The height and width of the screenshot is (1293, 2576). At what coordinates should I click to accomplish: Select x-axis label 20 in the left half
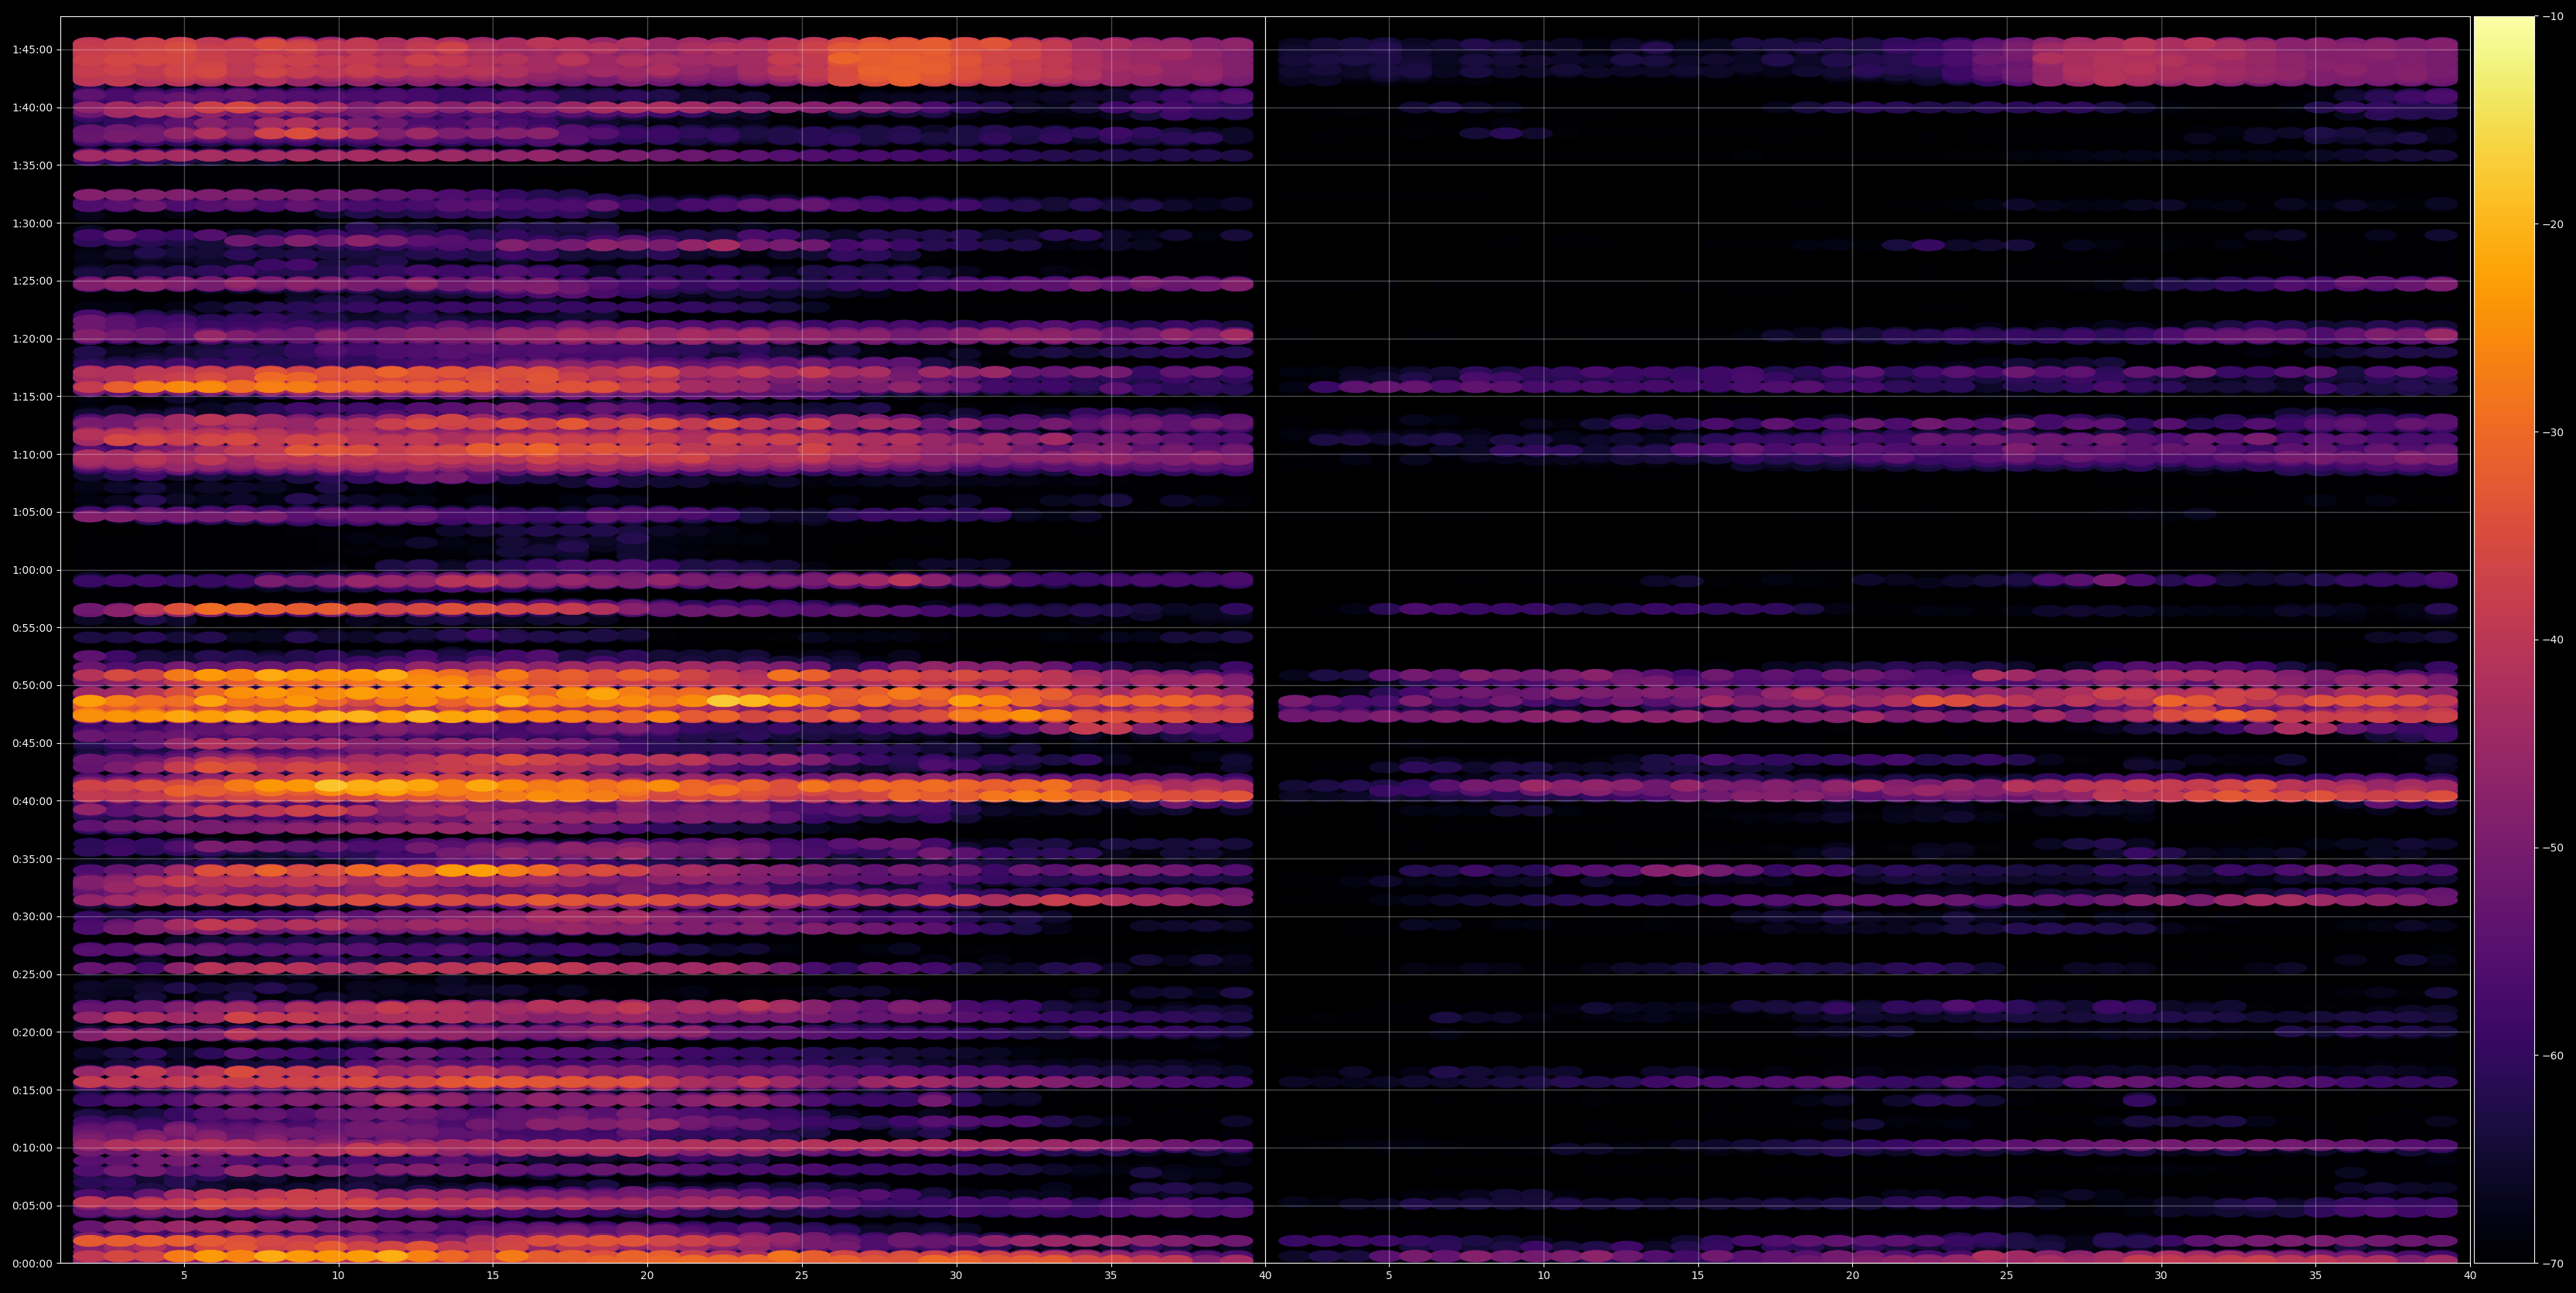pos(647,1276)
